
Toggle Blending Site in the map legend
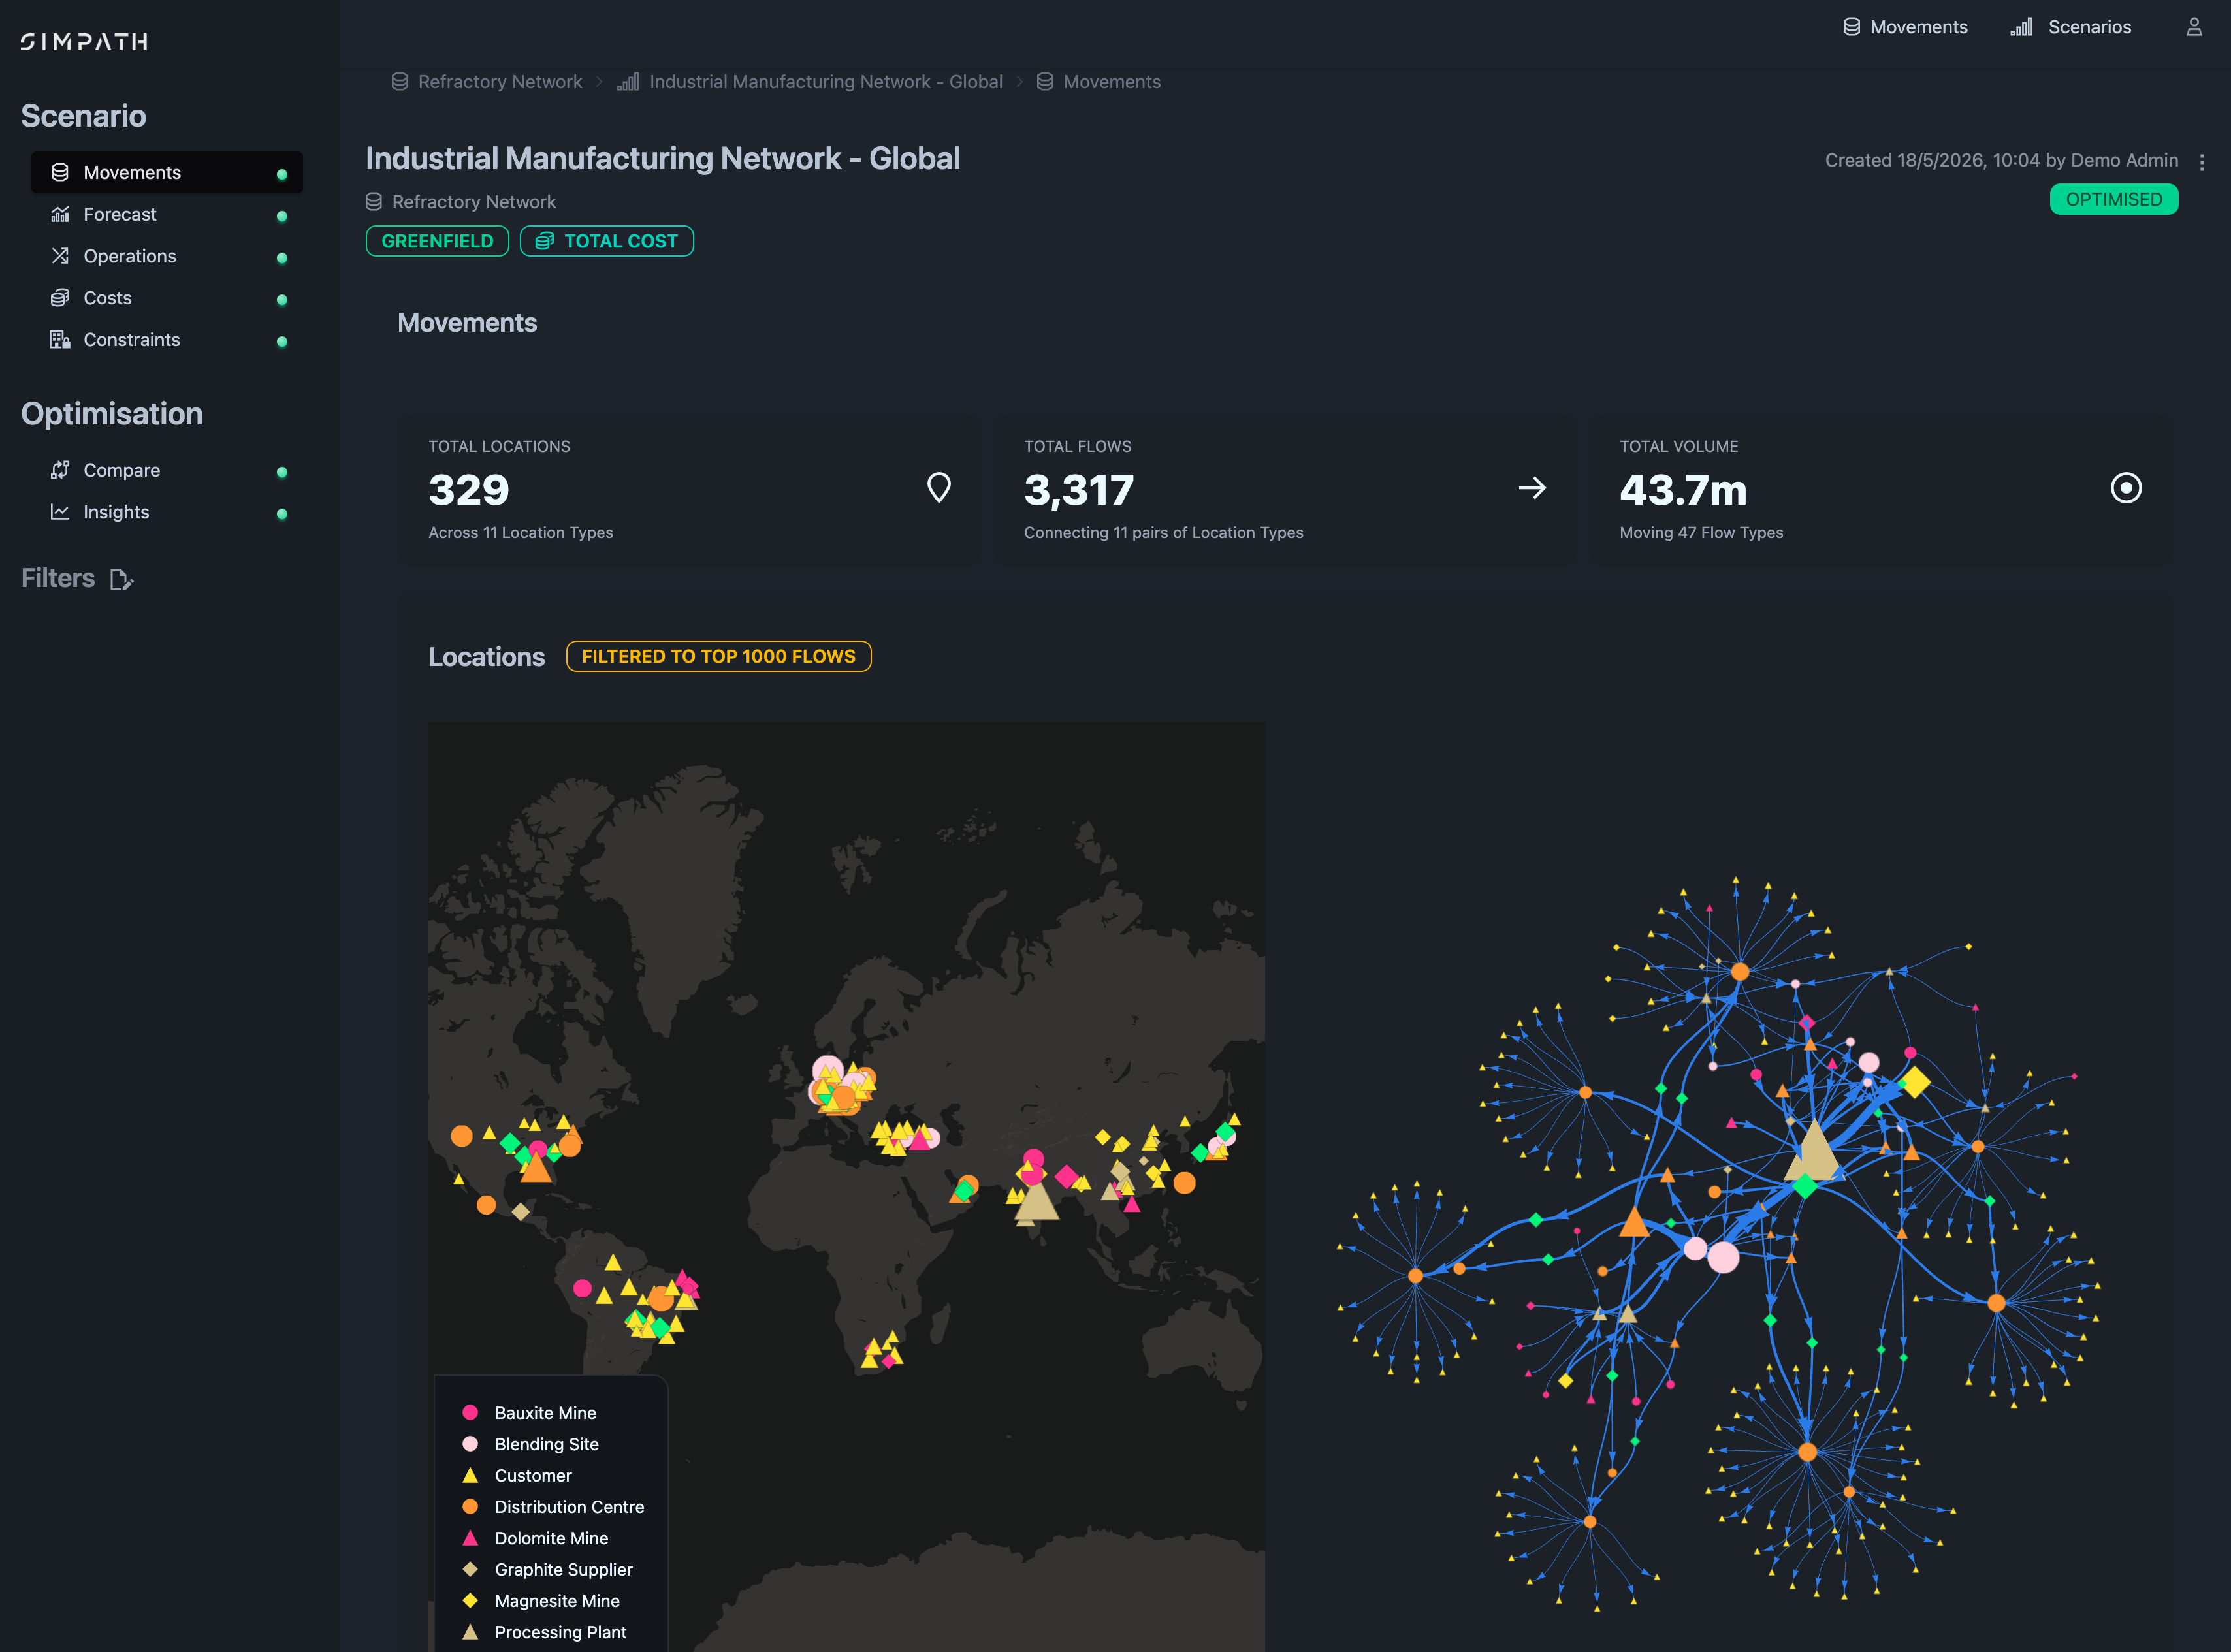(x=531, y=1444)
